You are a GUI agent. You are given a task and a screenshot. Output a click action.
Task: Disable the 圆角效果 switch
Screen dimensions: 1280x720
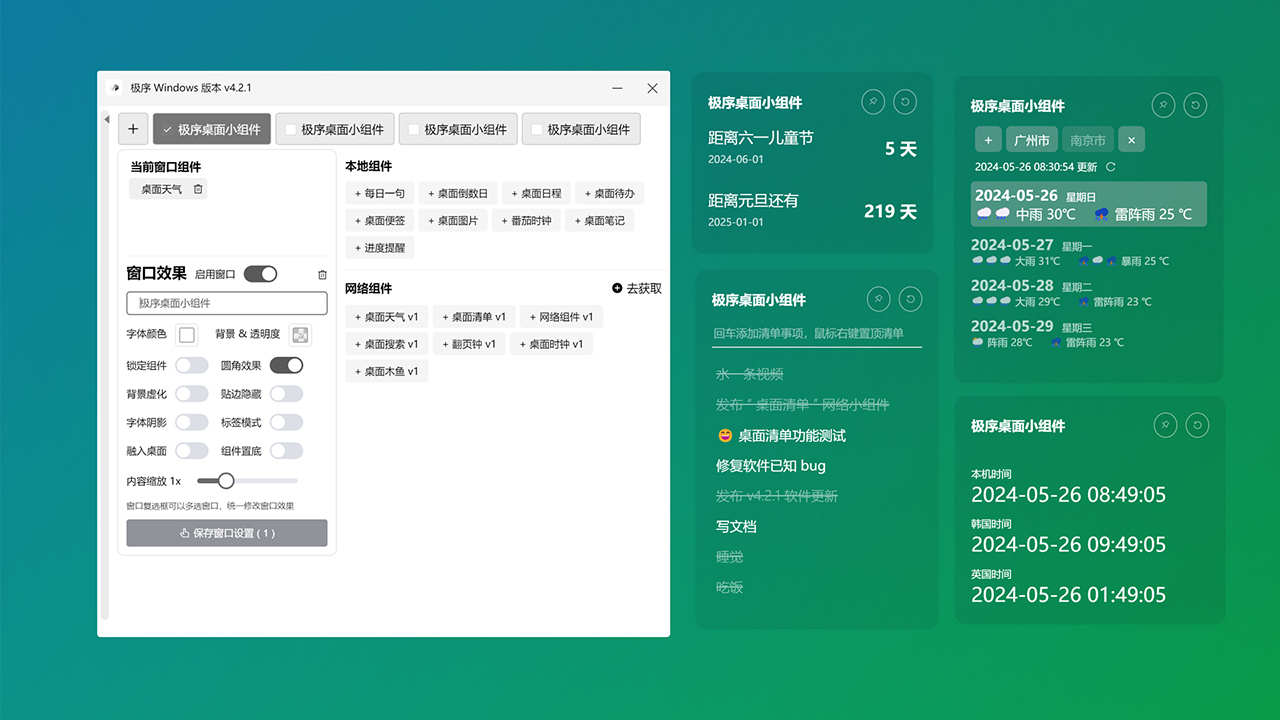286,366
